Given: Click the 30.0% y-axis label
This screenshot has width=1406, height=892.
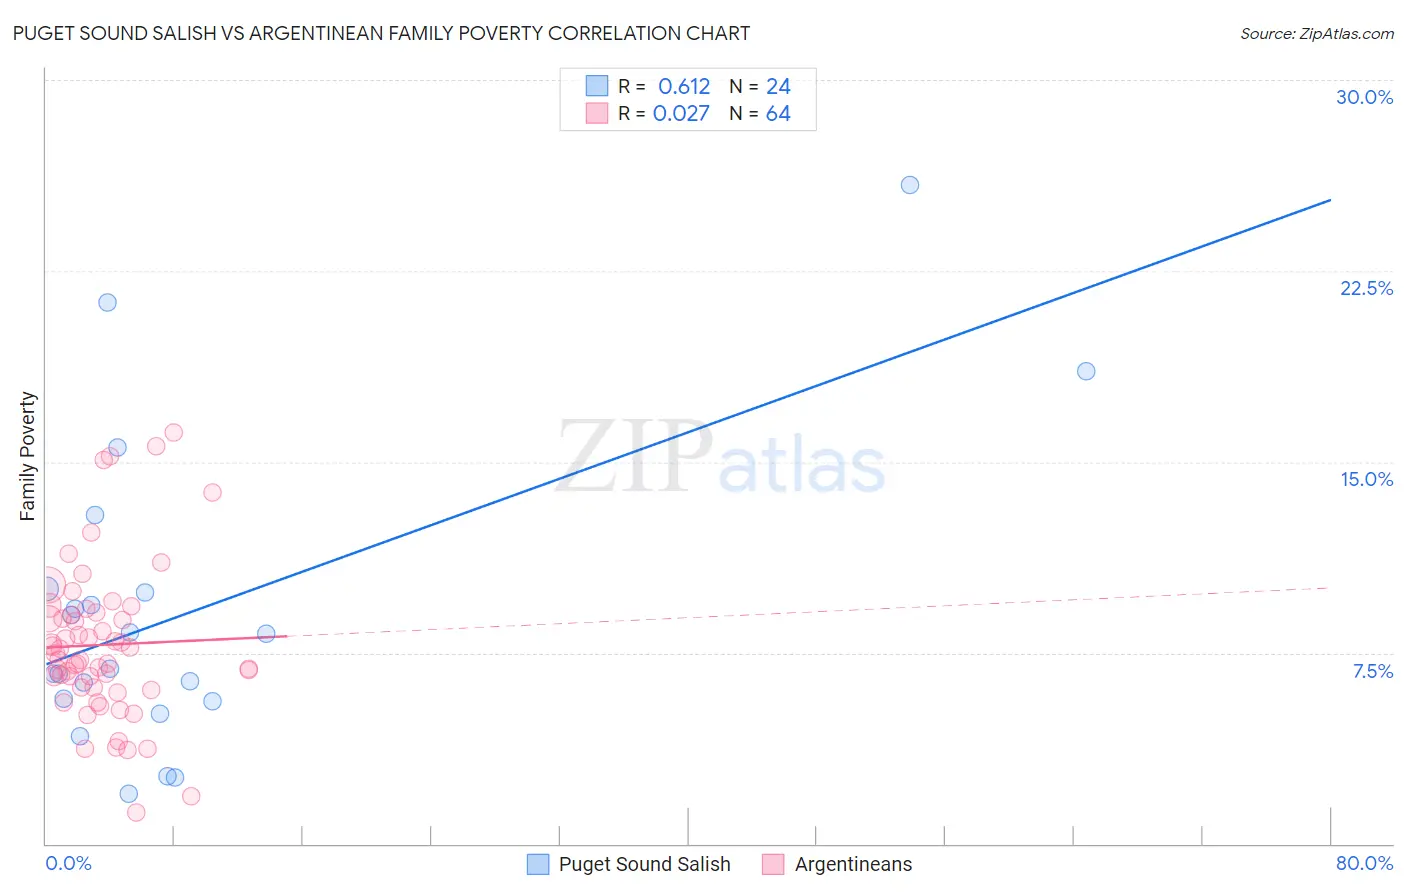Looking at the screenshot, I should [x=1364, y=97].
